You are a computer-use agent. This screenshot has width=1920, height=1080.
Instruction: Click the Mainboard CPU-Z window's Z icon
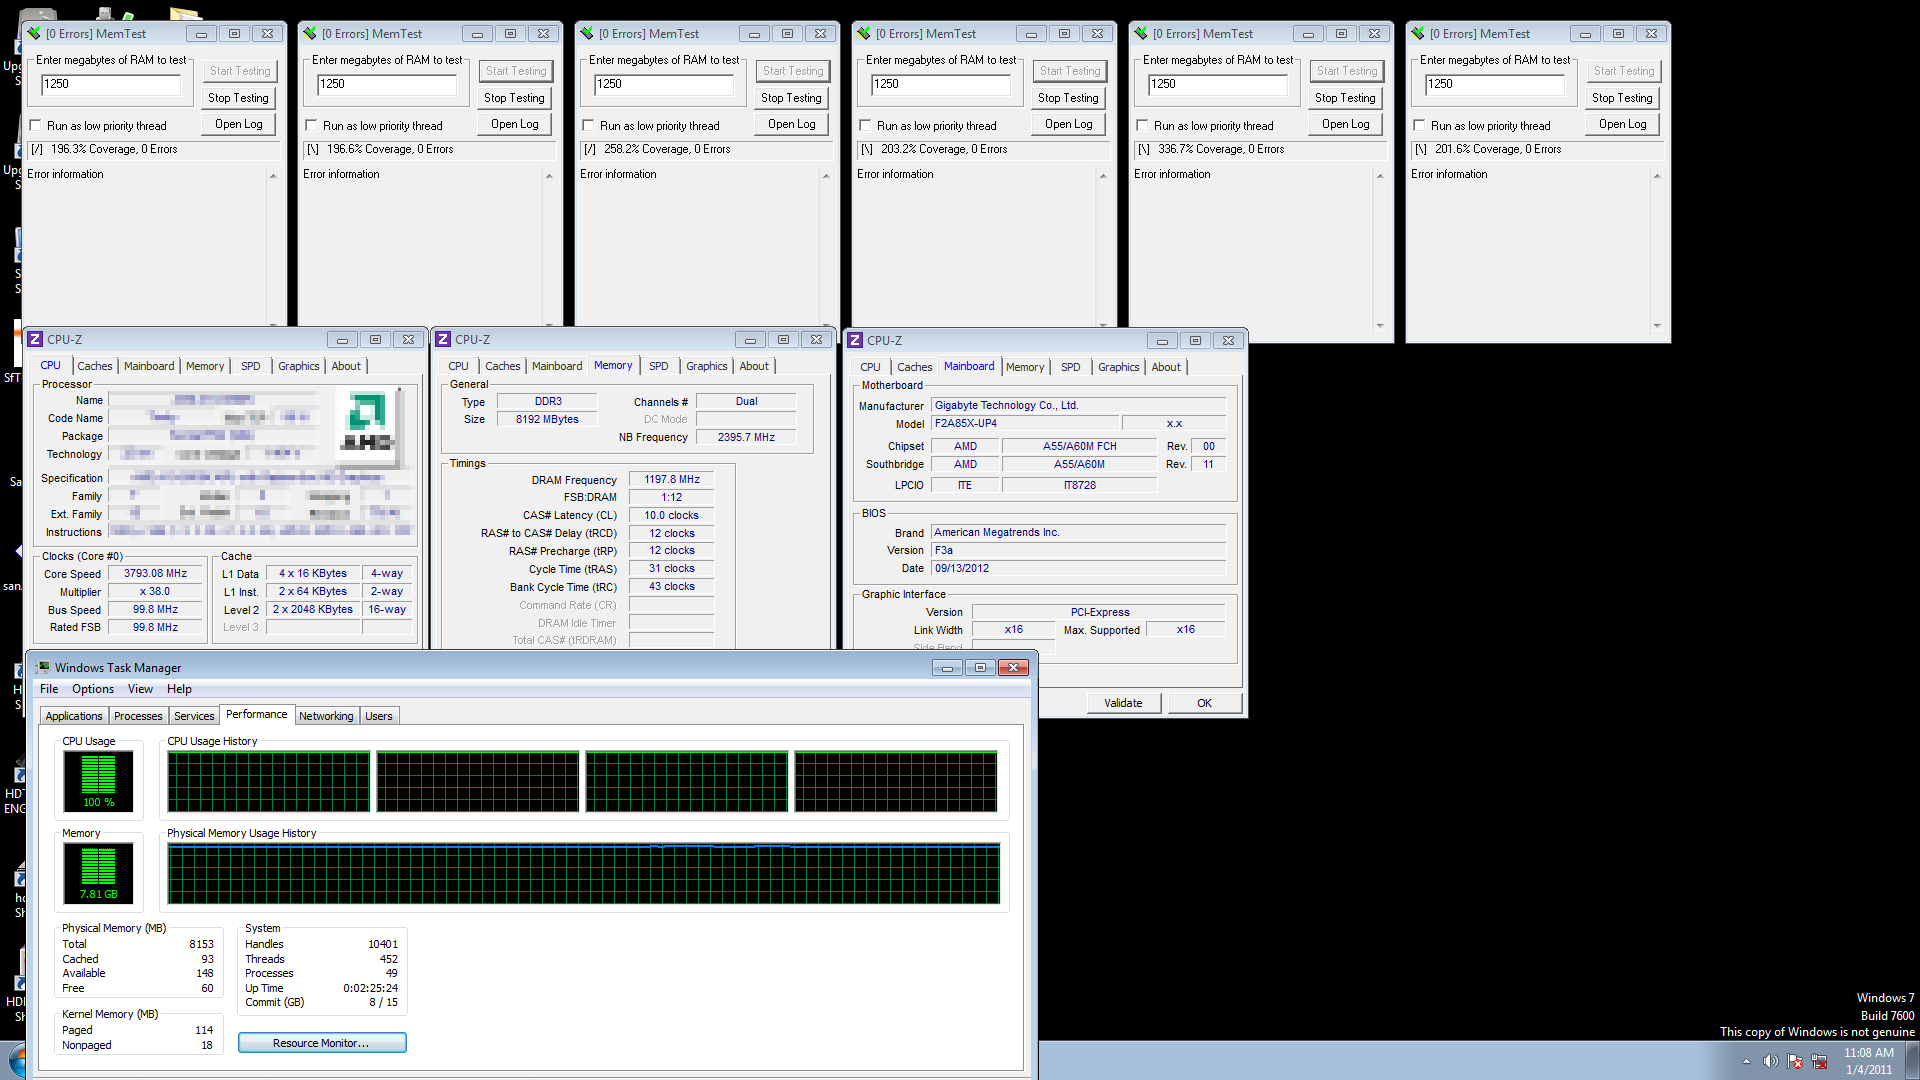coord(855,340)
